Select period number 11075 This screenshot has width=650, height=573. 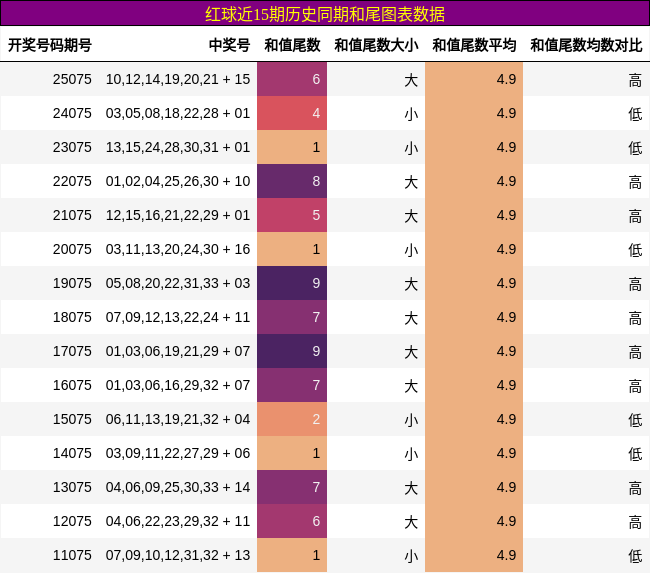click(x=72, y=555)
